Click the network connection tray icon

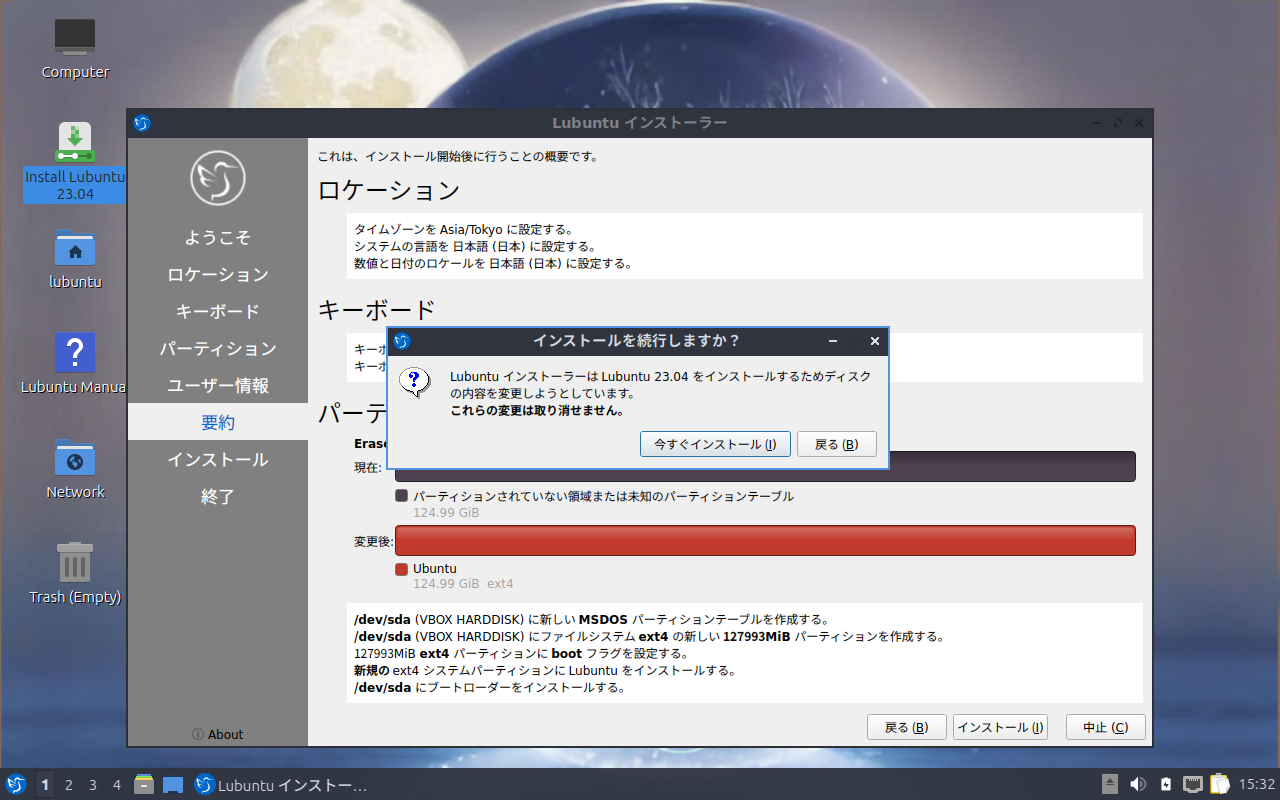1193,784
